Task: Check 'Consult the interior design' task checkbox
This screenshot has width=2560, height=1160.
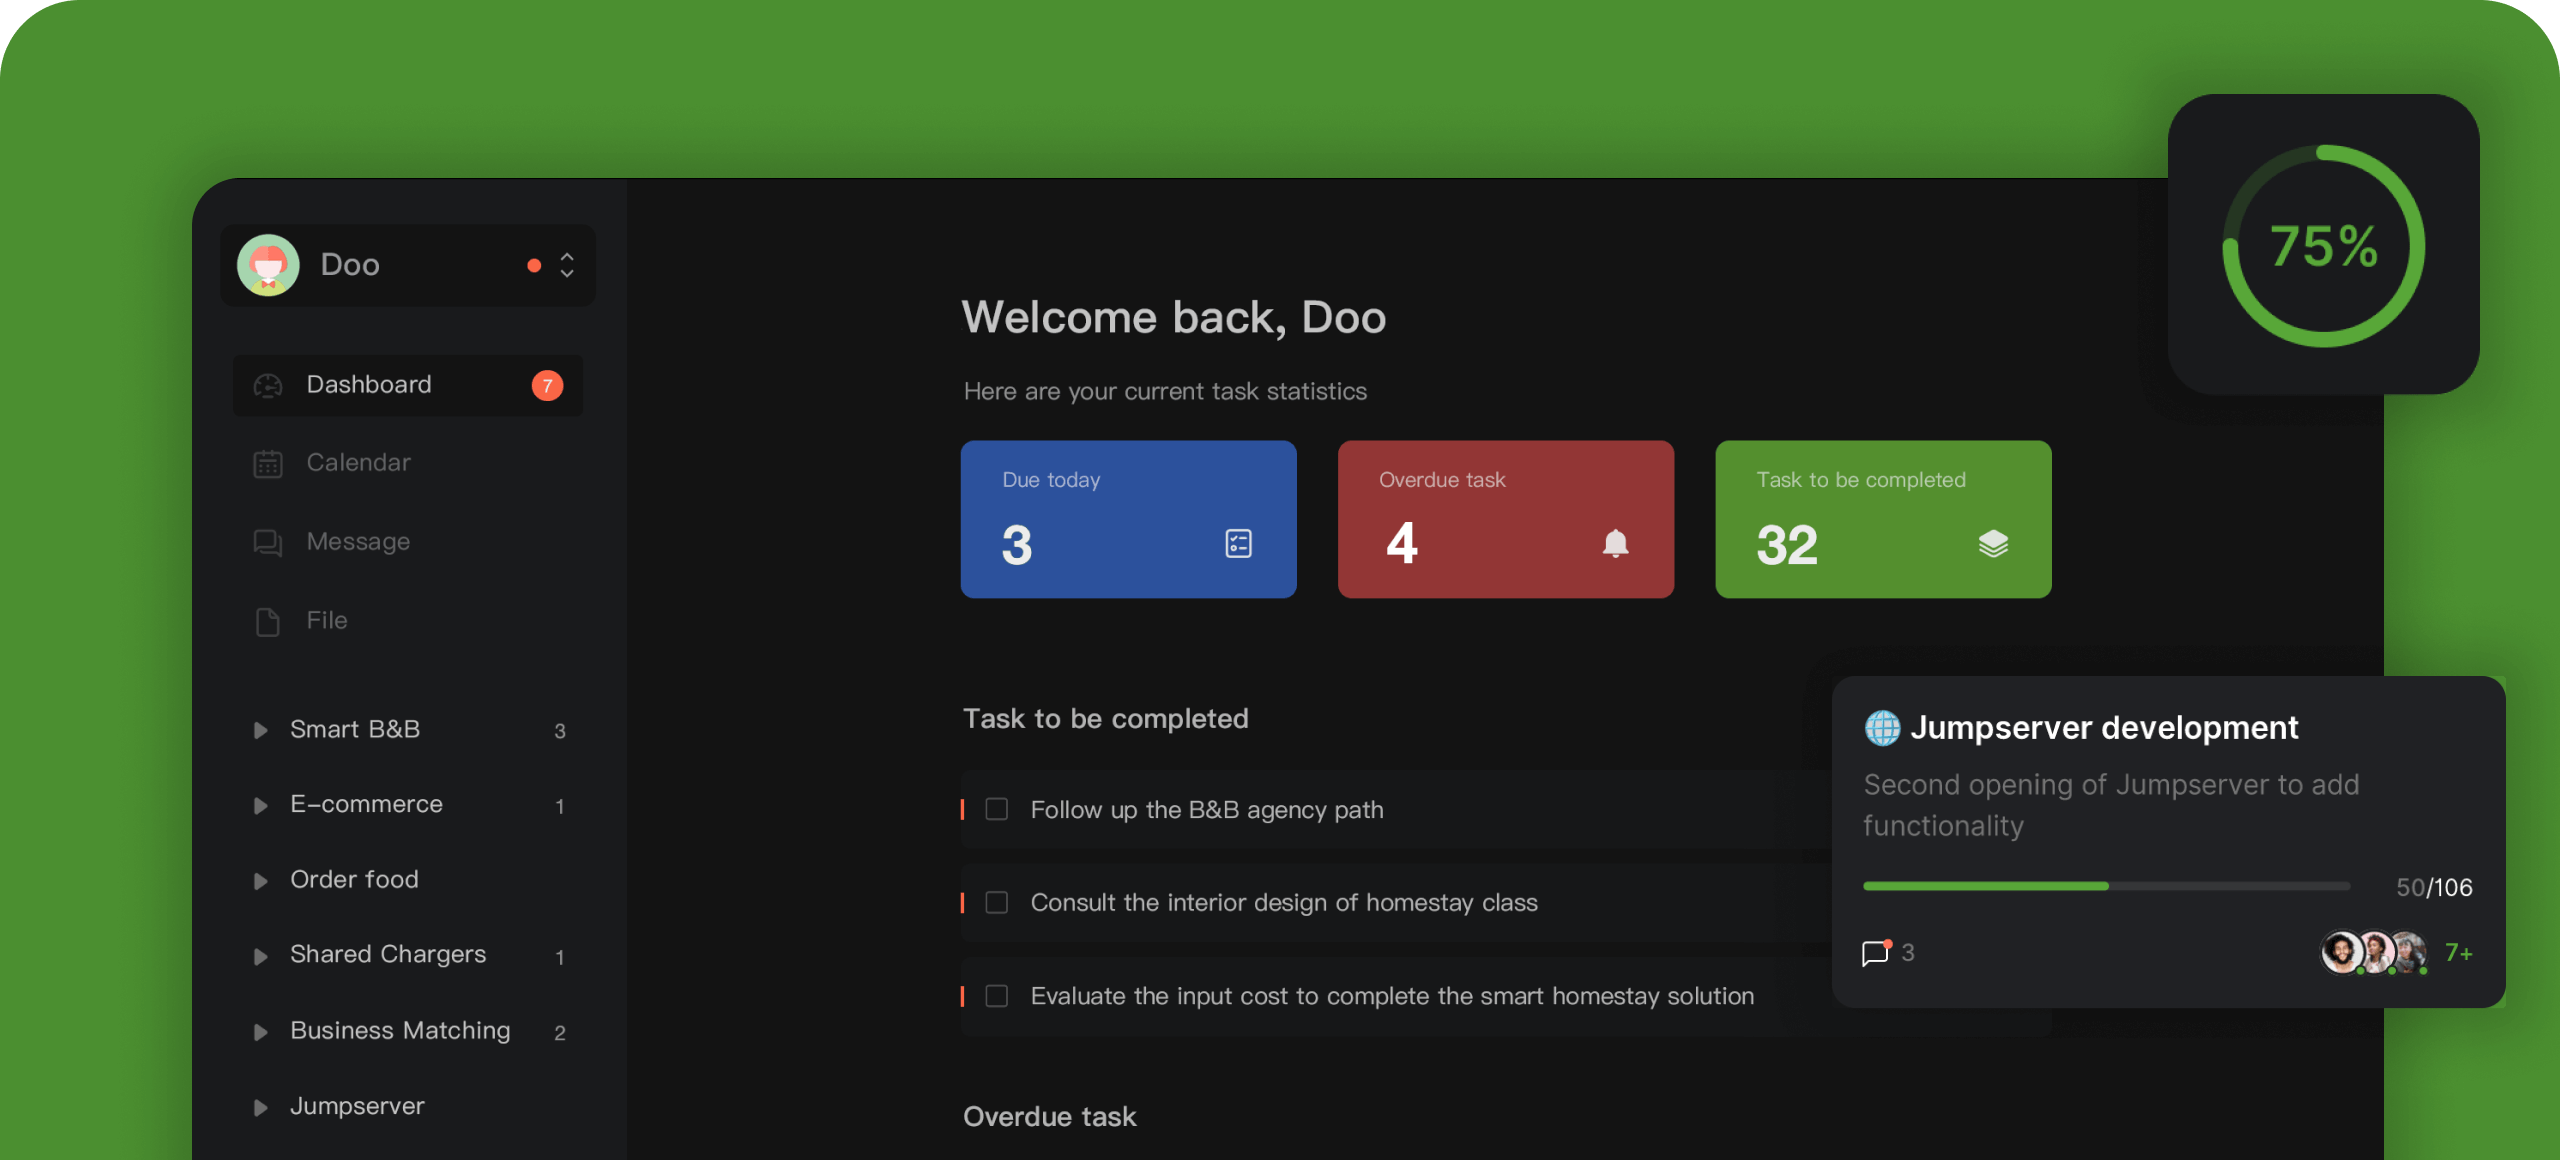Action: tap(997, 903)
